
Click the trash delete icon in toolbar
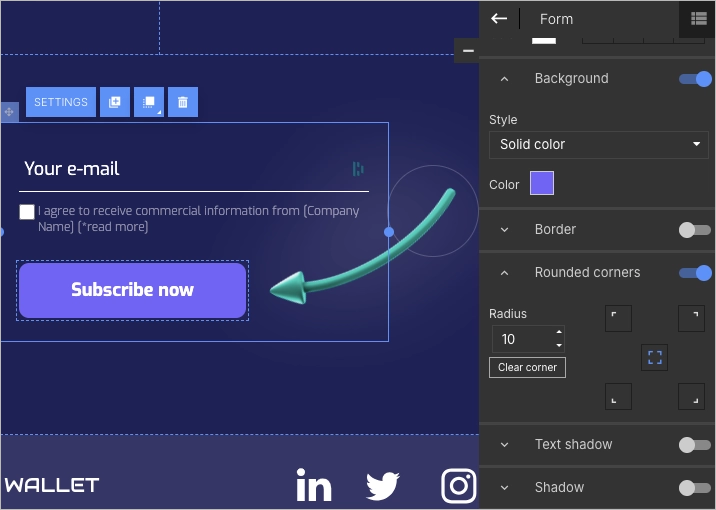pos(183,102)
